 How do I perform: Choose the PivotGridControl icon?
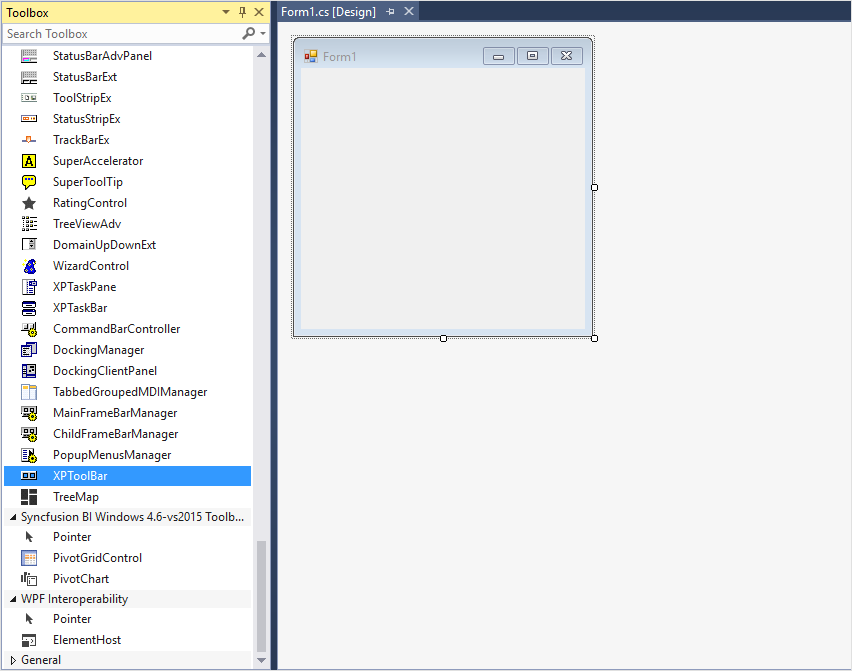(29, 558)
